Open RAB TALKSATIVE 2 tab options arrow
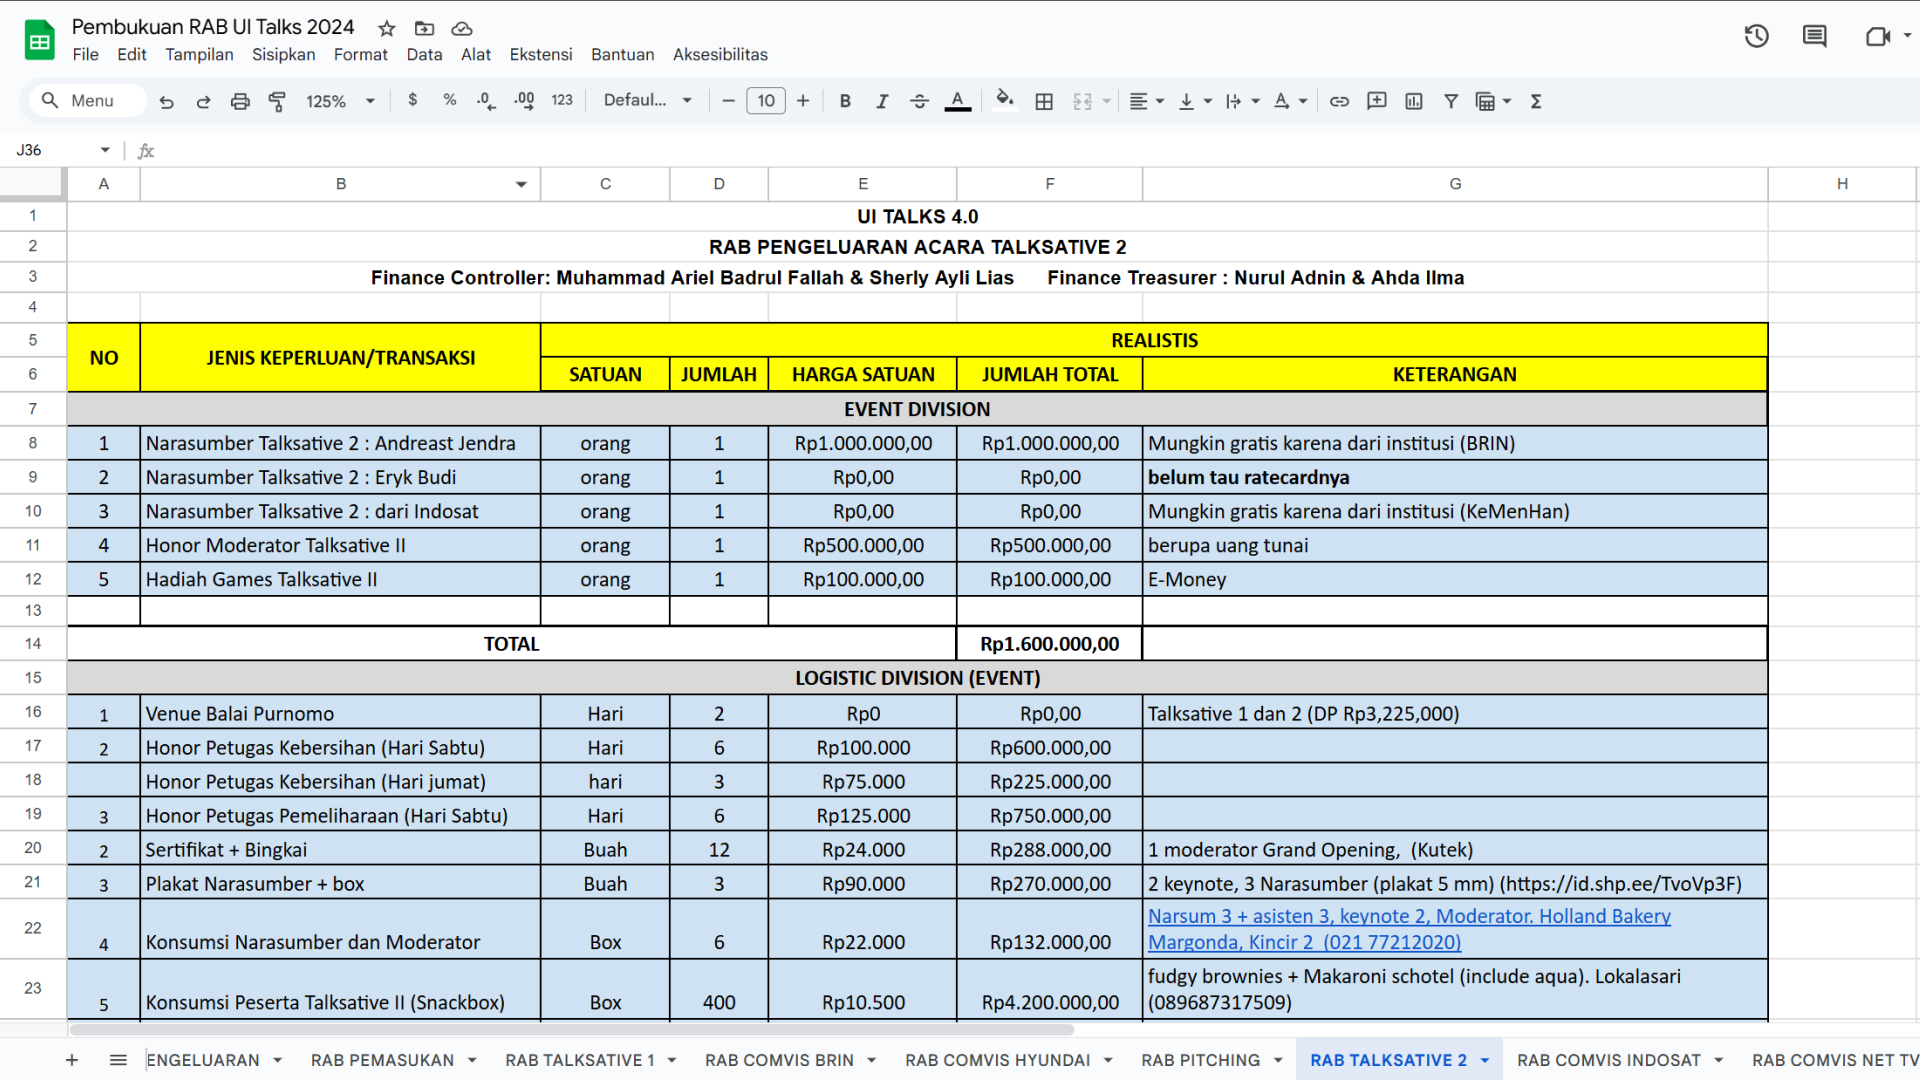The width and height of the screenshot is (1920, 1080). pos(1485,1060)
